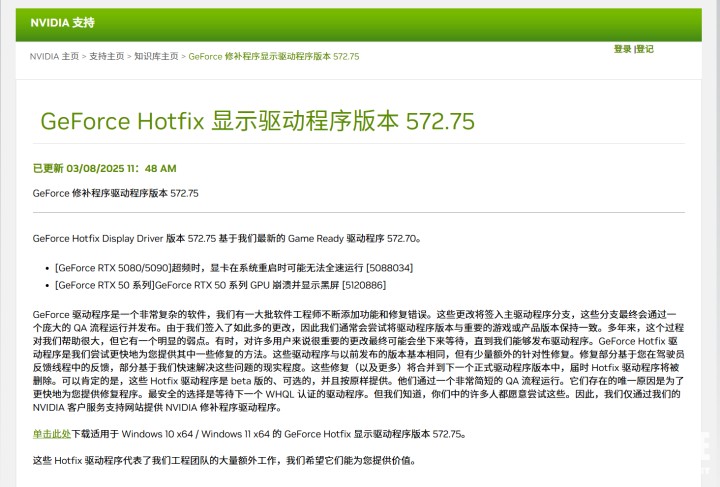Click the NVIDIA 支持 header title
This screenshot has height=487, width=720.
62,22
